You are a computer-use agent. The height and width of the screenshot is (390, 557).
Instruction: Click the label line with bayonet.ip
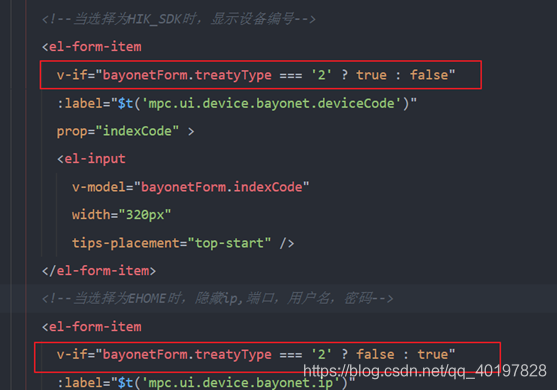click(x=206, y=383)
